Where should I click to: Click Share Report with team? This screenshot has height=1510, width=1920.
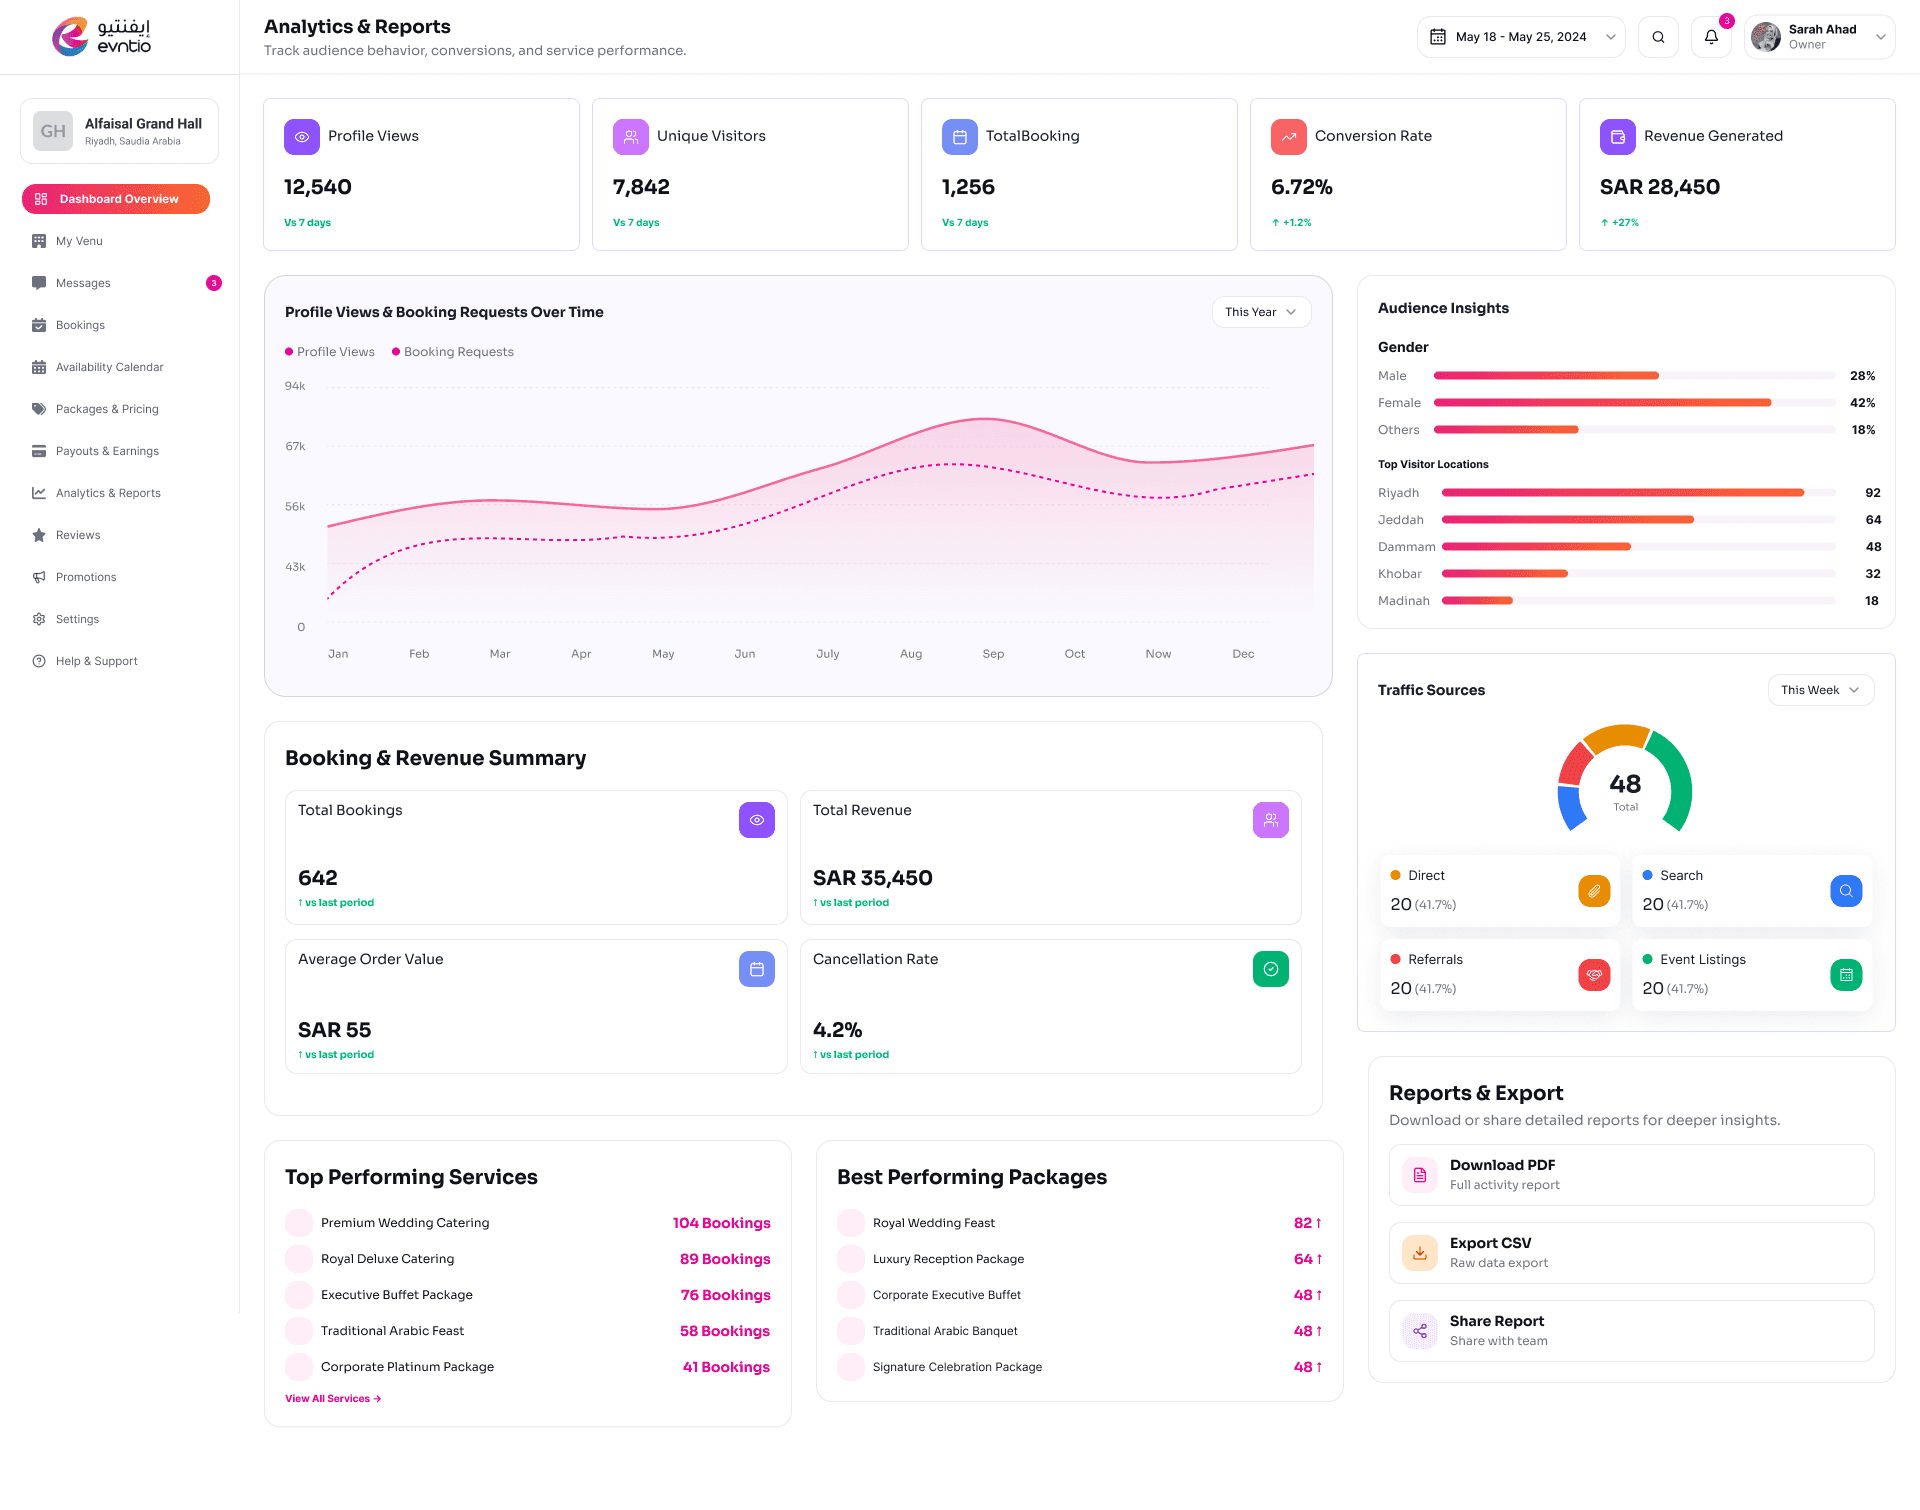[1631, 1331]
